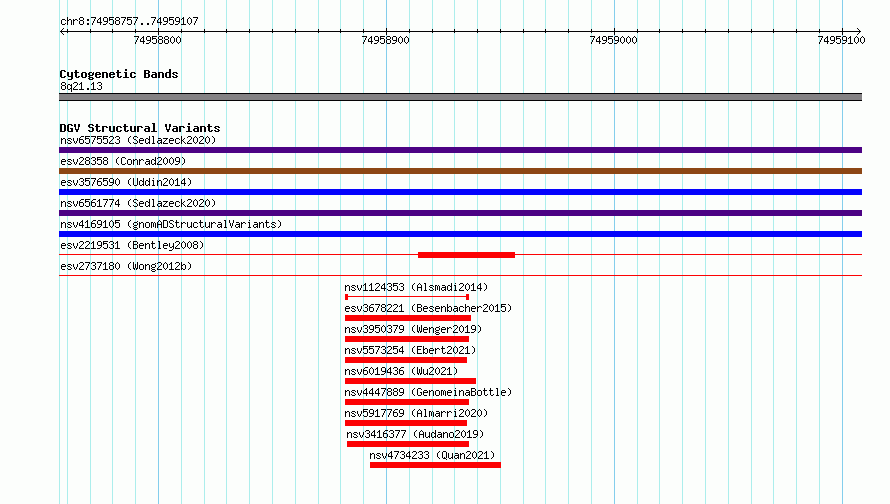The height and width of the screenshot is (504, 890).
Task: Click the 8q21.13 band label
Action: pyautogui.click(x=81, y=86)
